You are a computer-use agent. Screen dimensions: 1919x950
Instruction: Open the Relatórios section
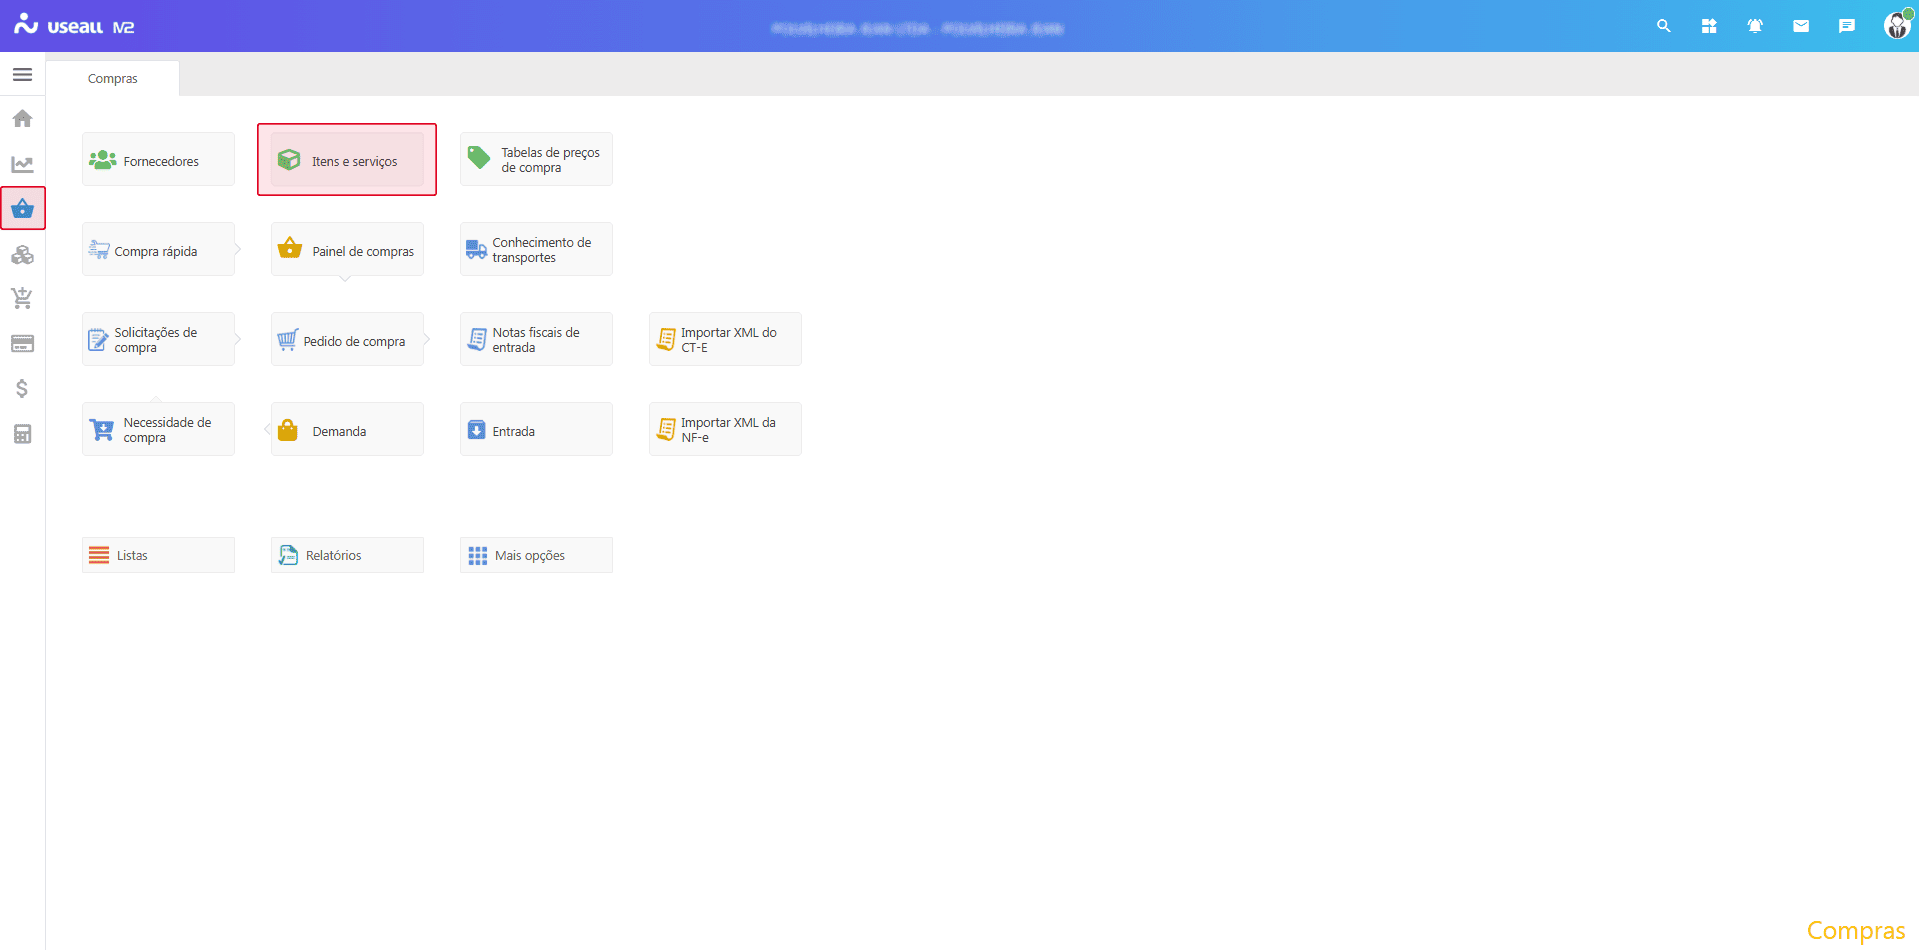point(347,555)
